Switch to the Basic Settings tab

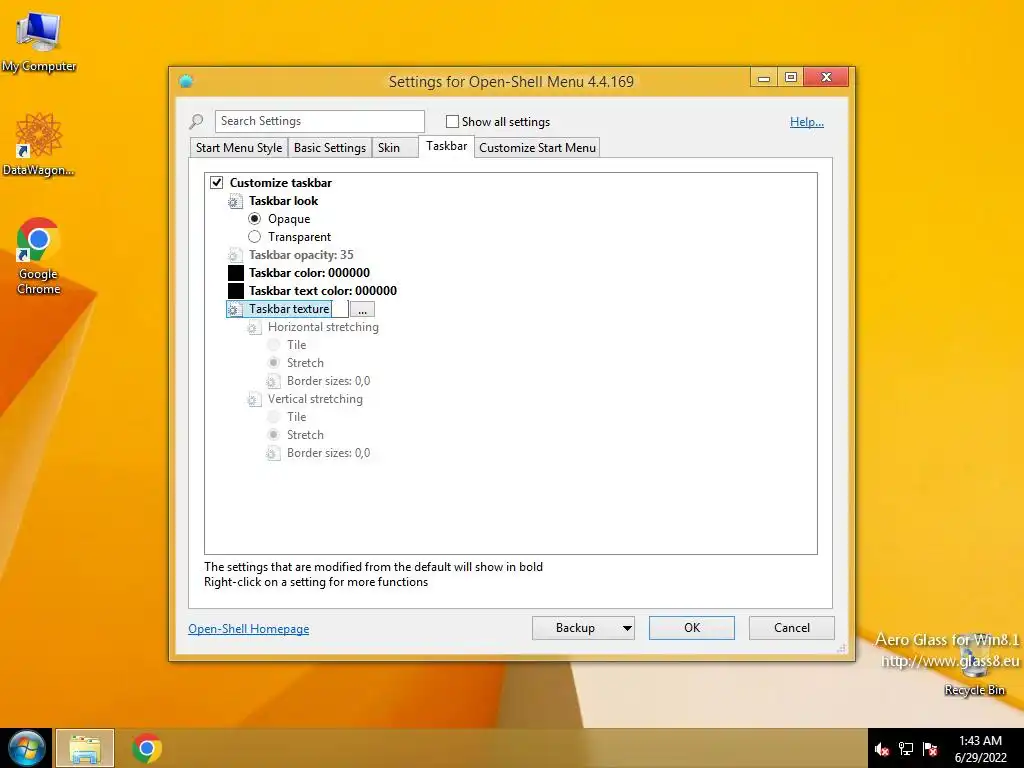(330, 148)
